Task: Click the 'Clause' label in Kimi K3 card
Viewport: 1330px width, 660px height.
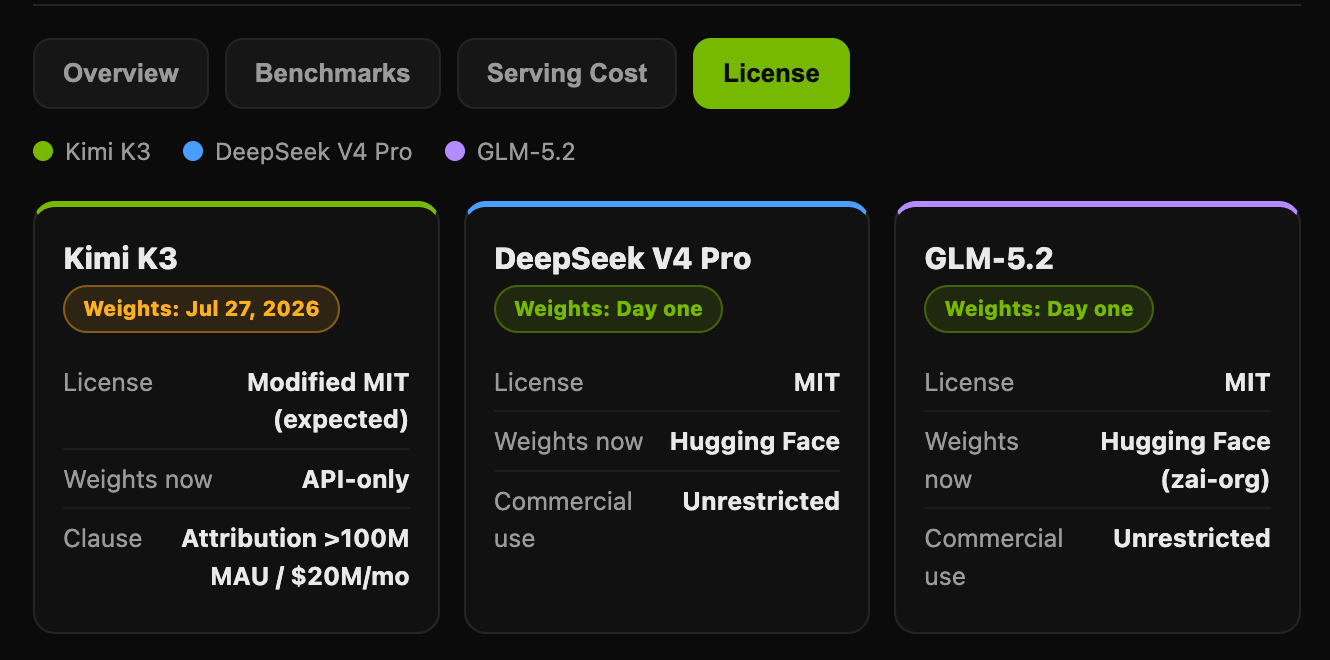Action: 103,539
